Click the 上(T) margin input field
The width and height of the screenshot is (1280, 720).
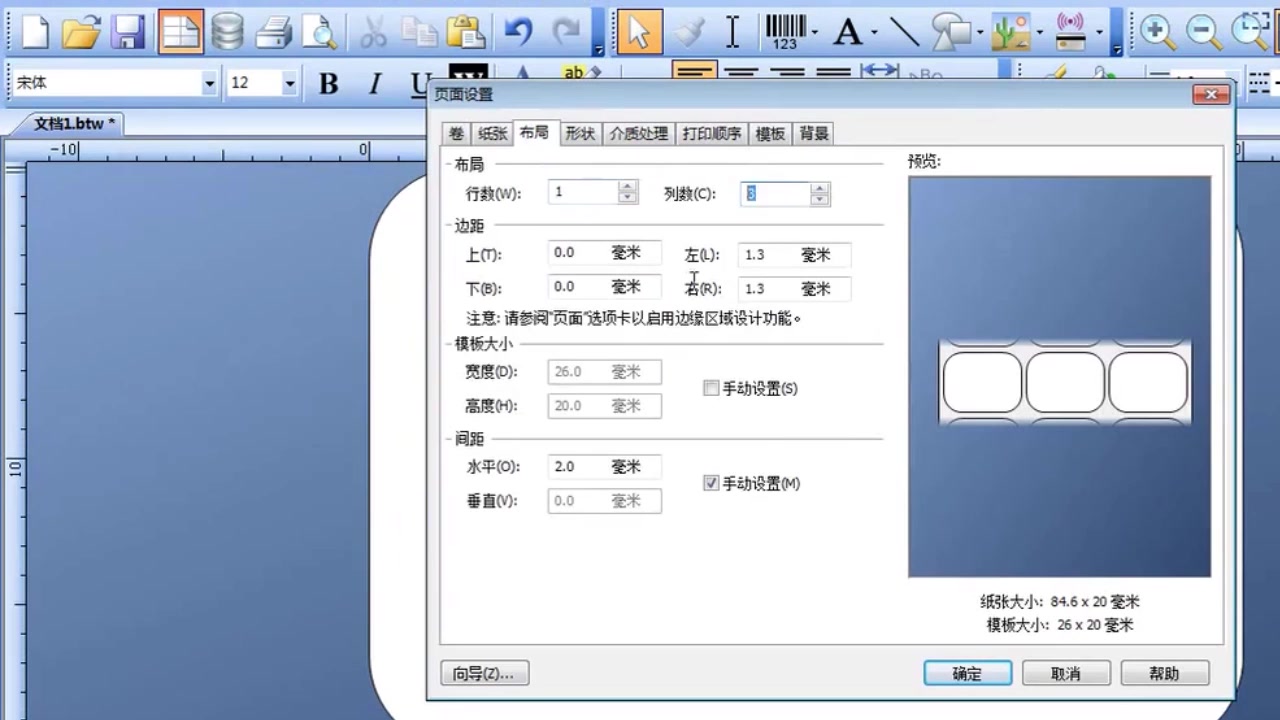coord(604,253)
